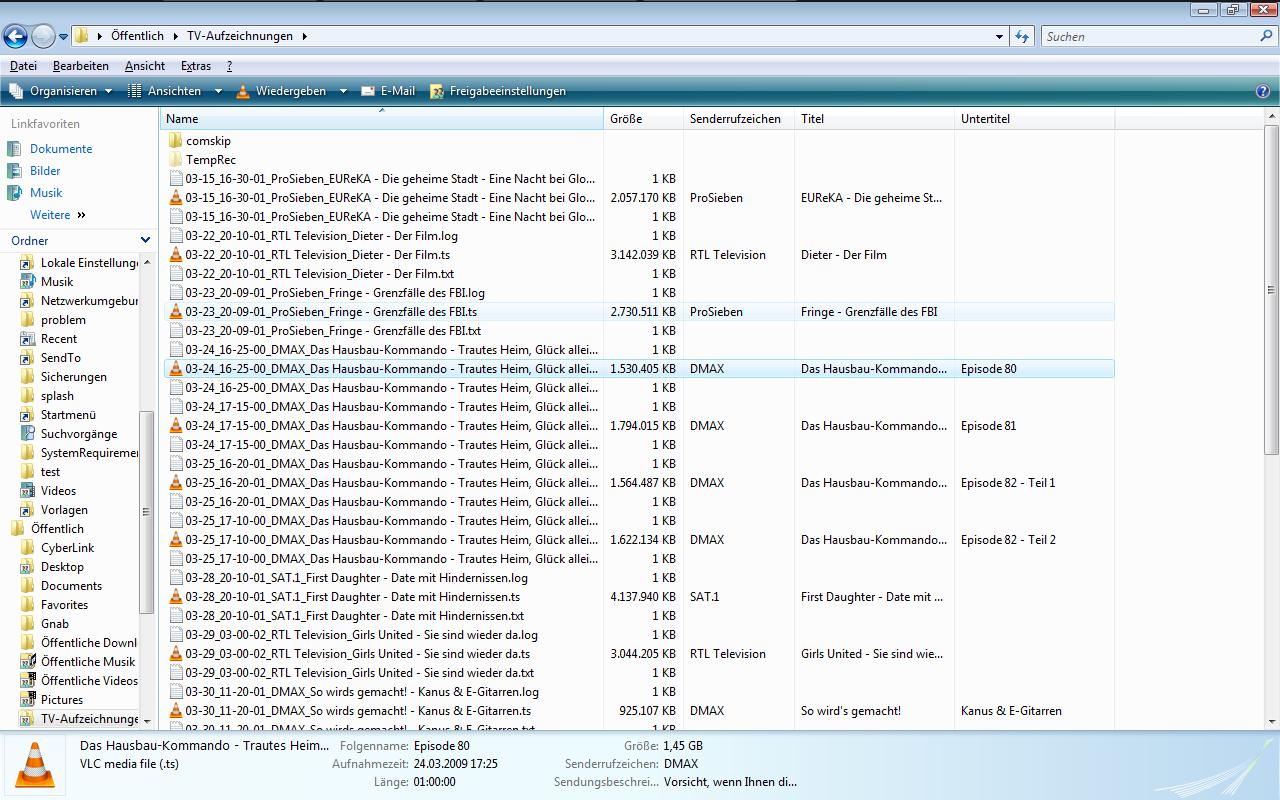The height and width of the screenshot is (800, 1280).
Task: Click in the Suchen search field
Action: coord(1150,37)
